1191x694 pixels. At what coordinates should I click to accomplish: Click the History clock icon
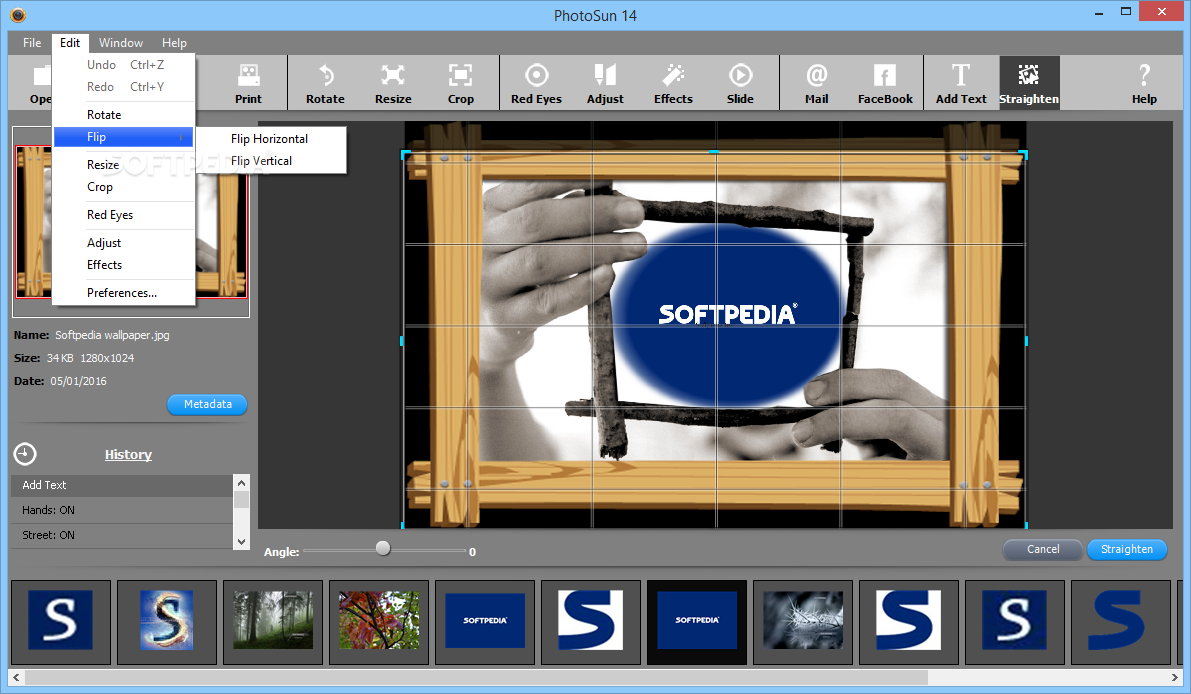pos(25,454)
